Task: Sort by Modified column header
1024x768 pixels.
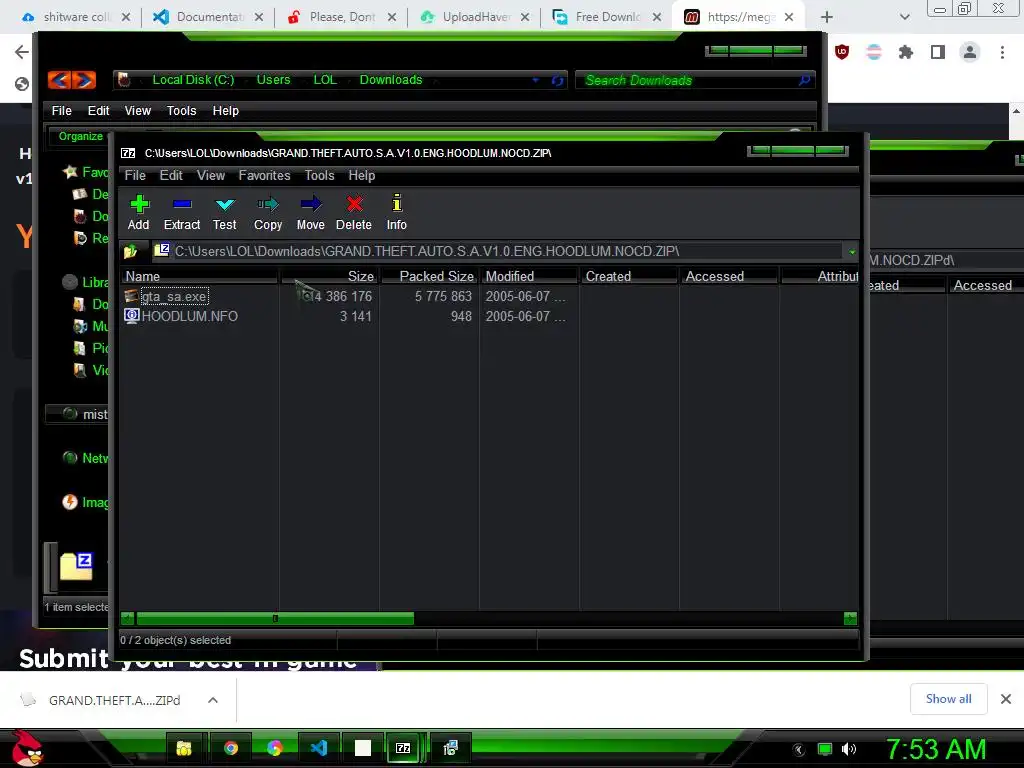Action: coord(530,276)
